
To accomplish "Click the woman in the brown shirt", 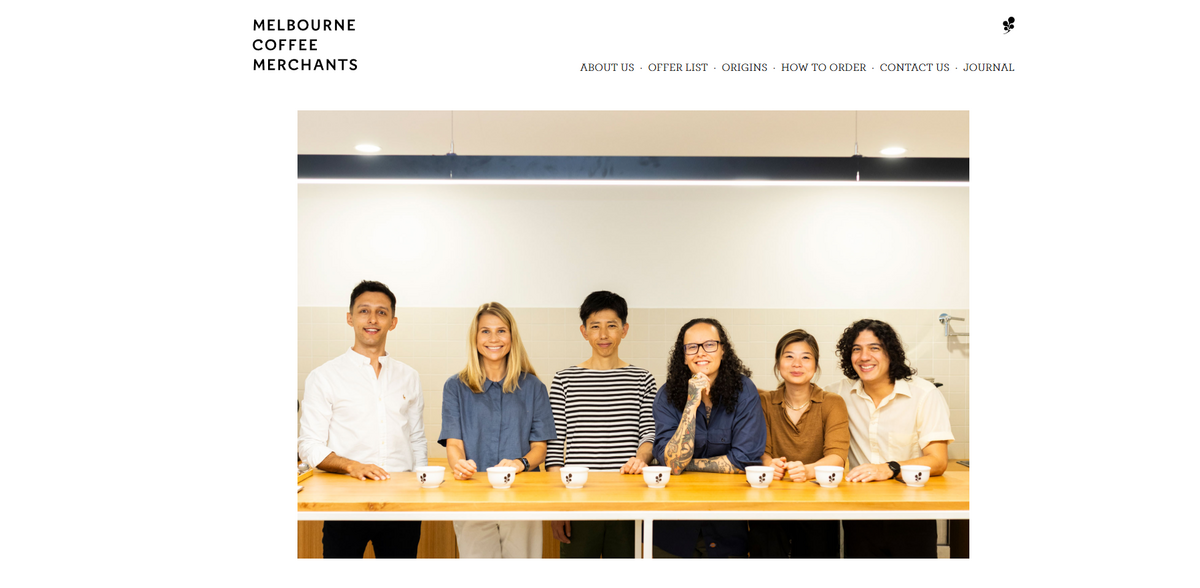I will (x=800, y=420).
